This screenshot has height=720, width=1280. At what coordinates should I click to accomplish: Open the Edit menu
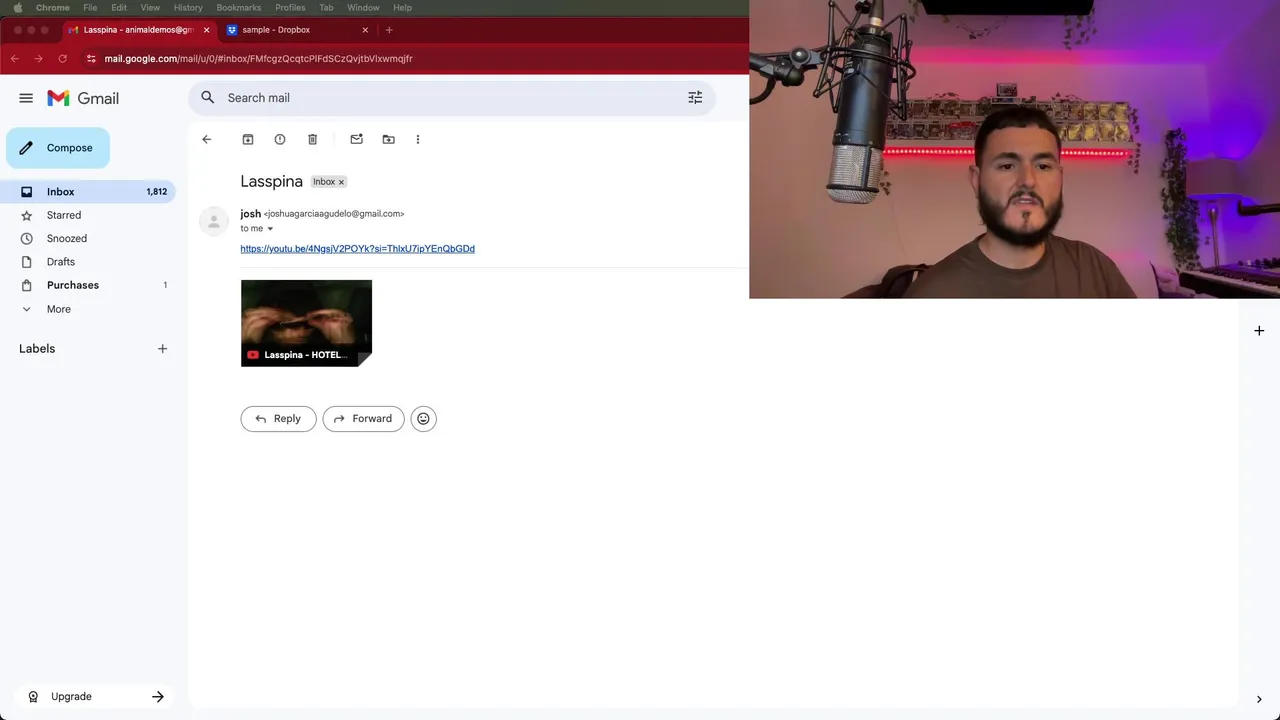(x=119, y=7)
